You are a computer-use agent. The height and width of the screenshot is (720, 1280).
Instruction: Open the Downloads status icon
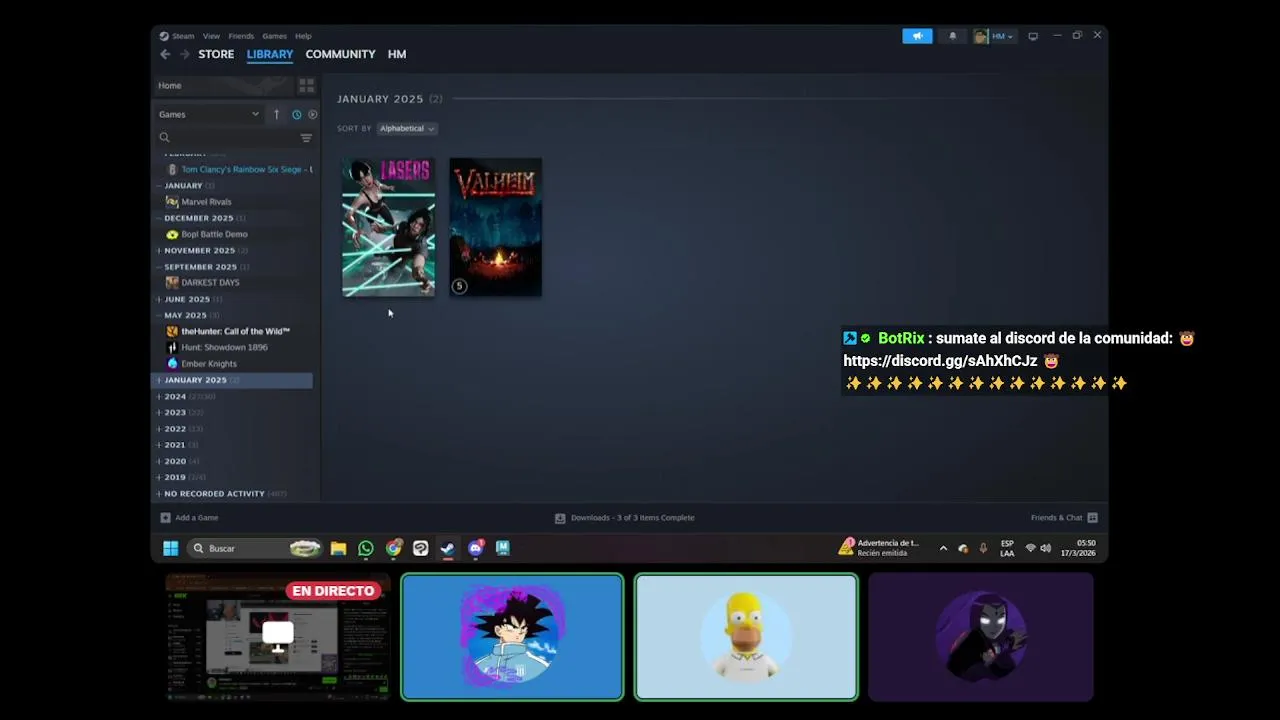pyautogui.click(x=560, y=518)
